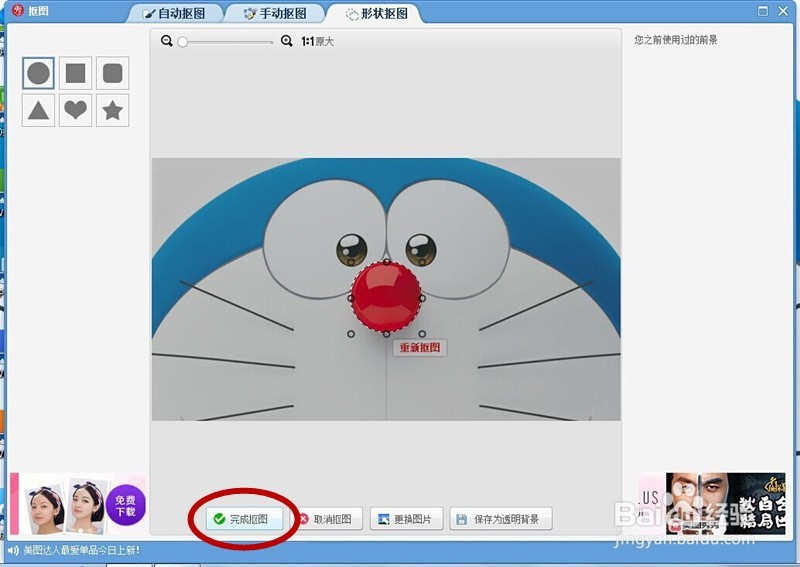Image resolution: width=800 pixels, height=567 pixels.
Task: Select the star shape cutout
Action: (113, 110)
